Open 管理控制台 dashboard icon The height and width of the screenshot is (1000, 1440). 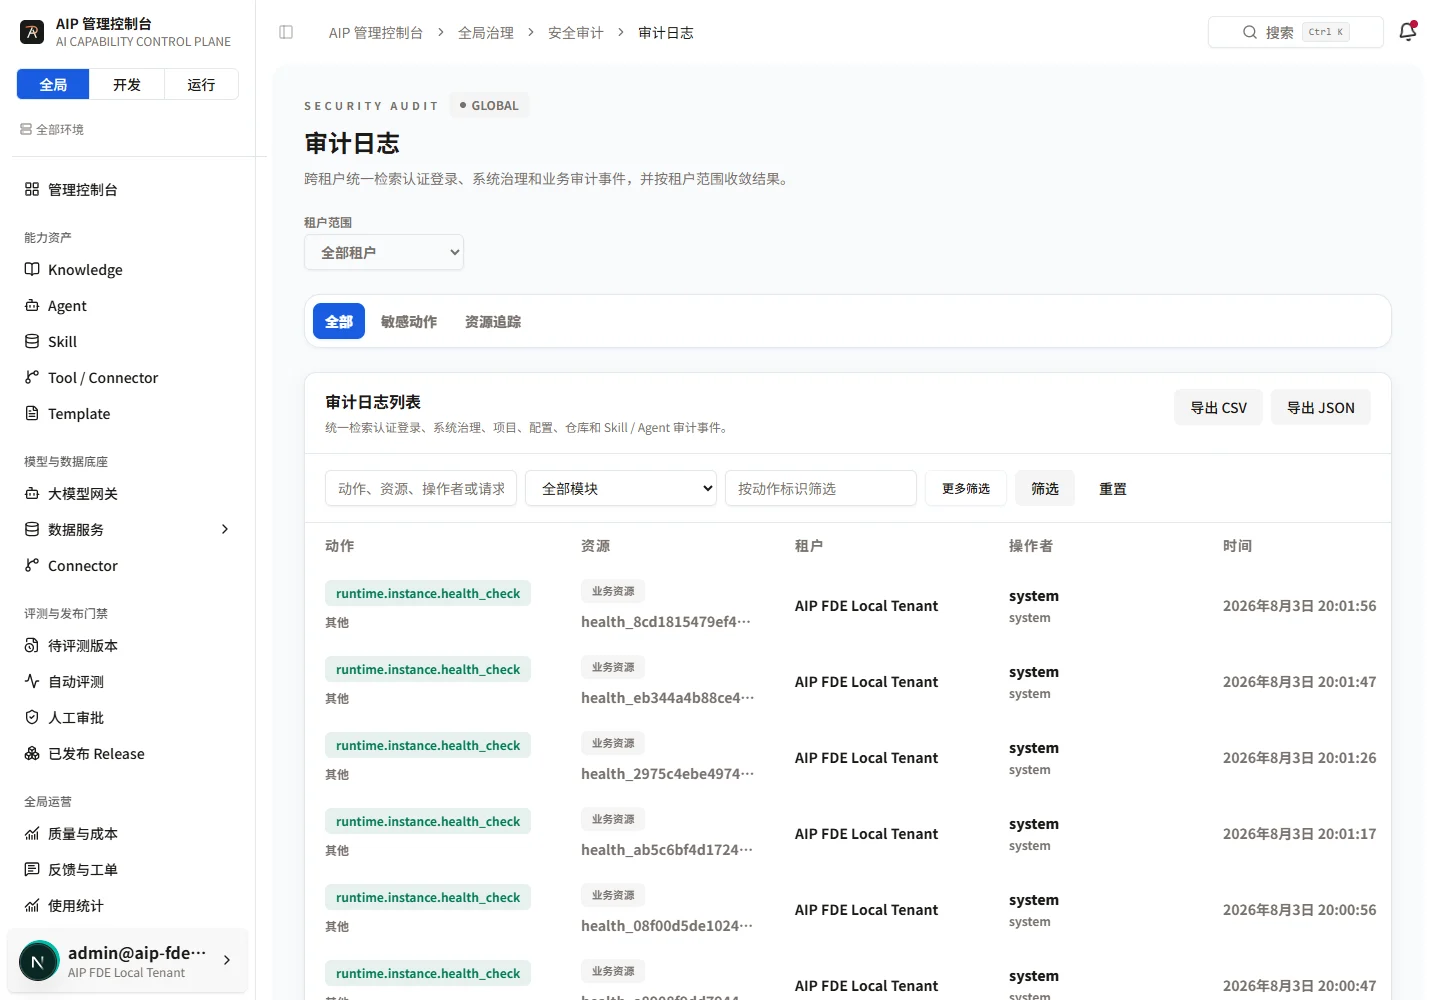coord(32,189)
